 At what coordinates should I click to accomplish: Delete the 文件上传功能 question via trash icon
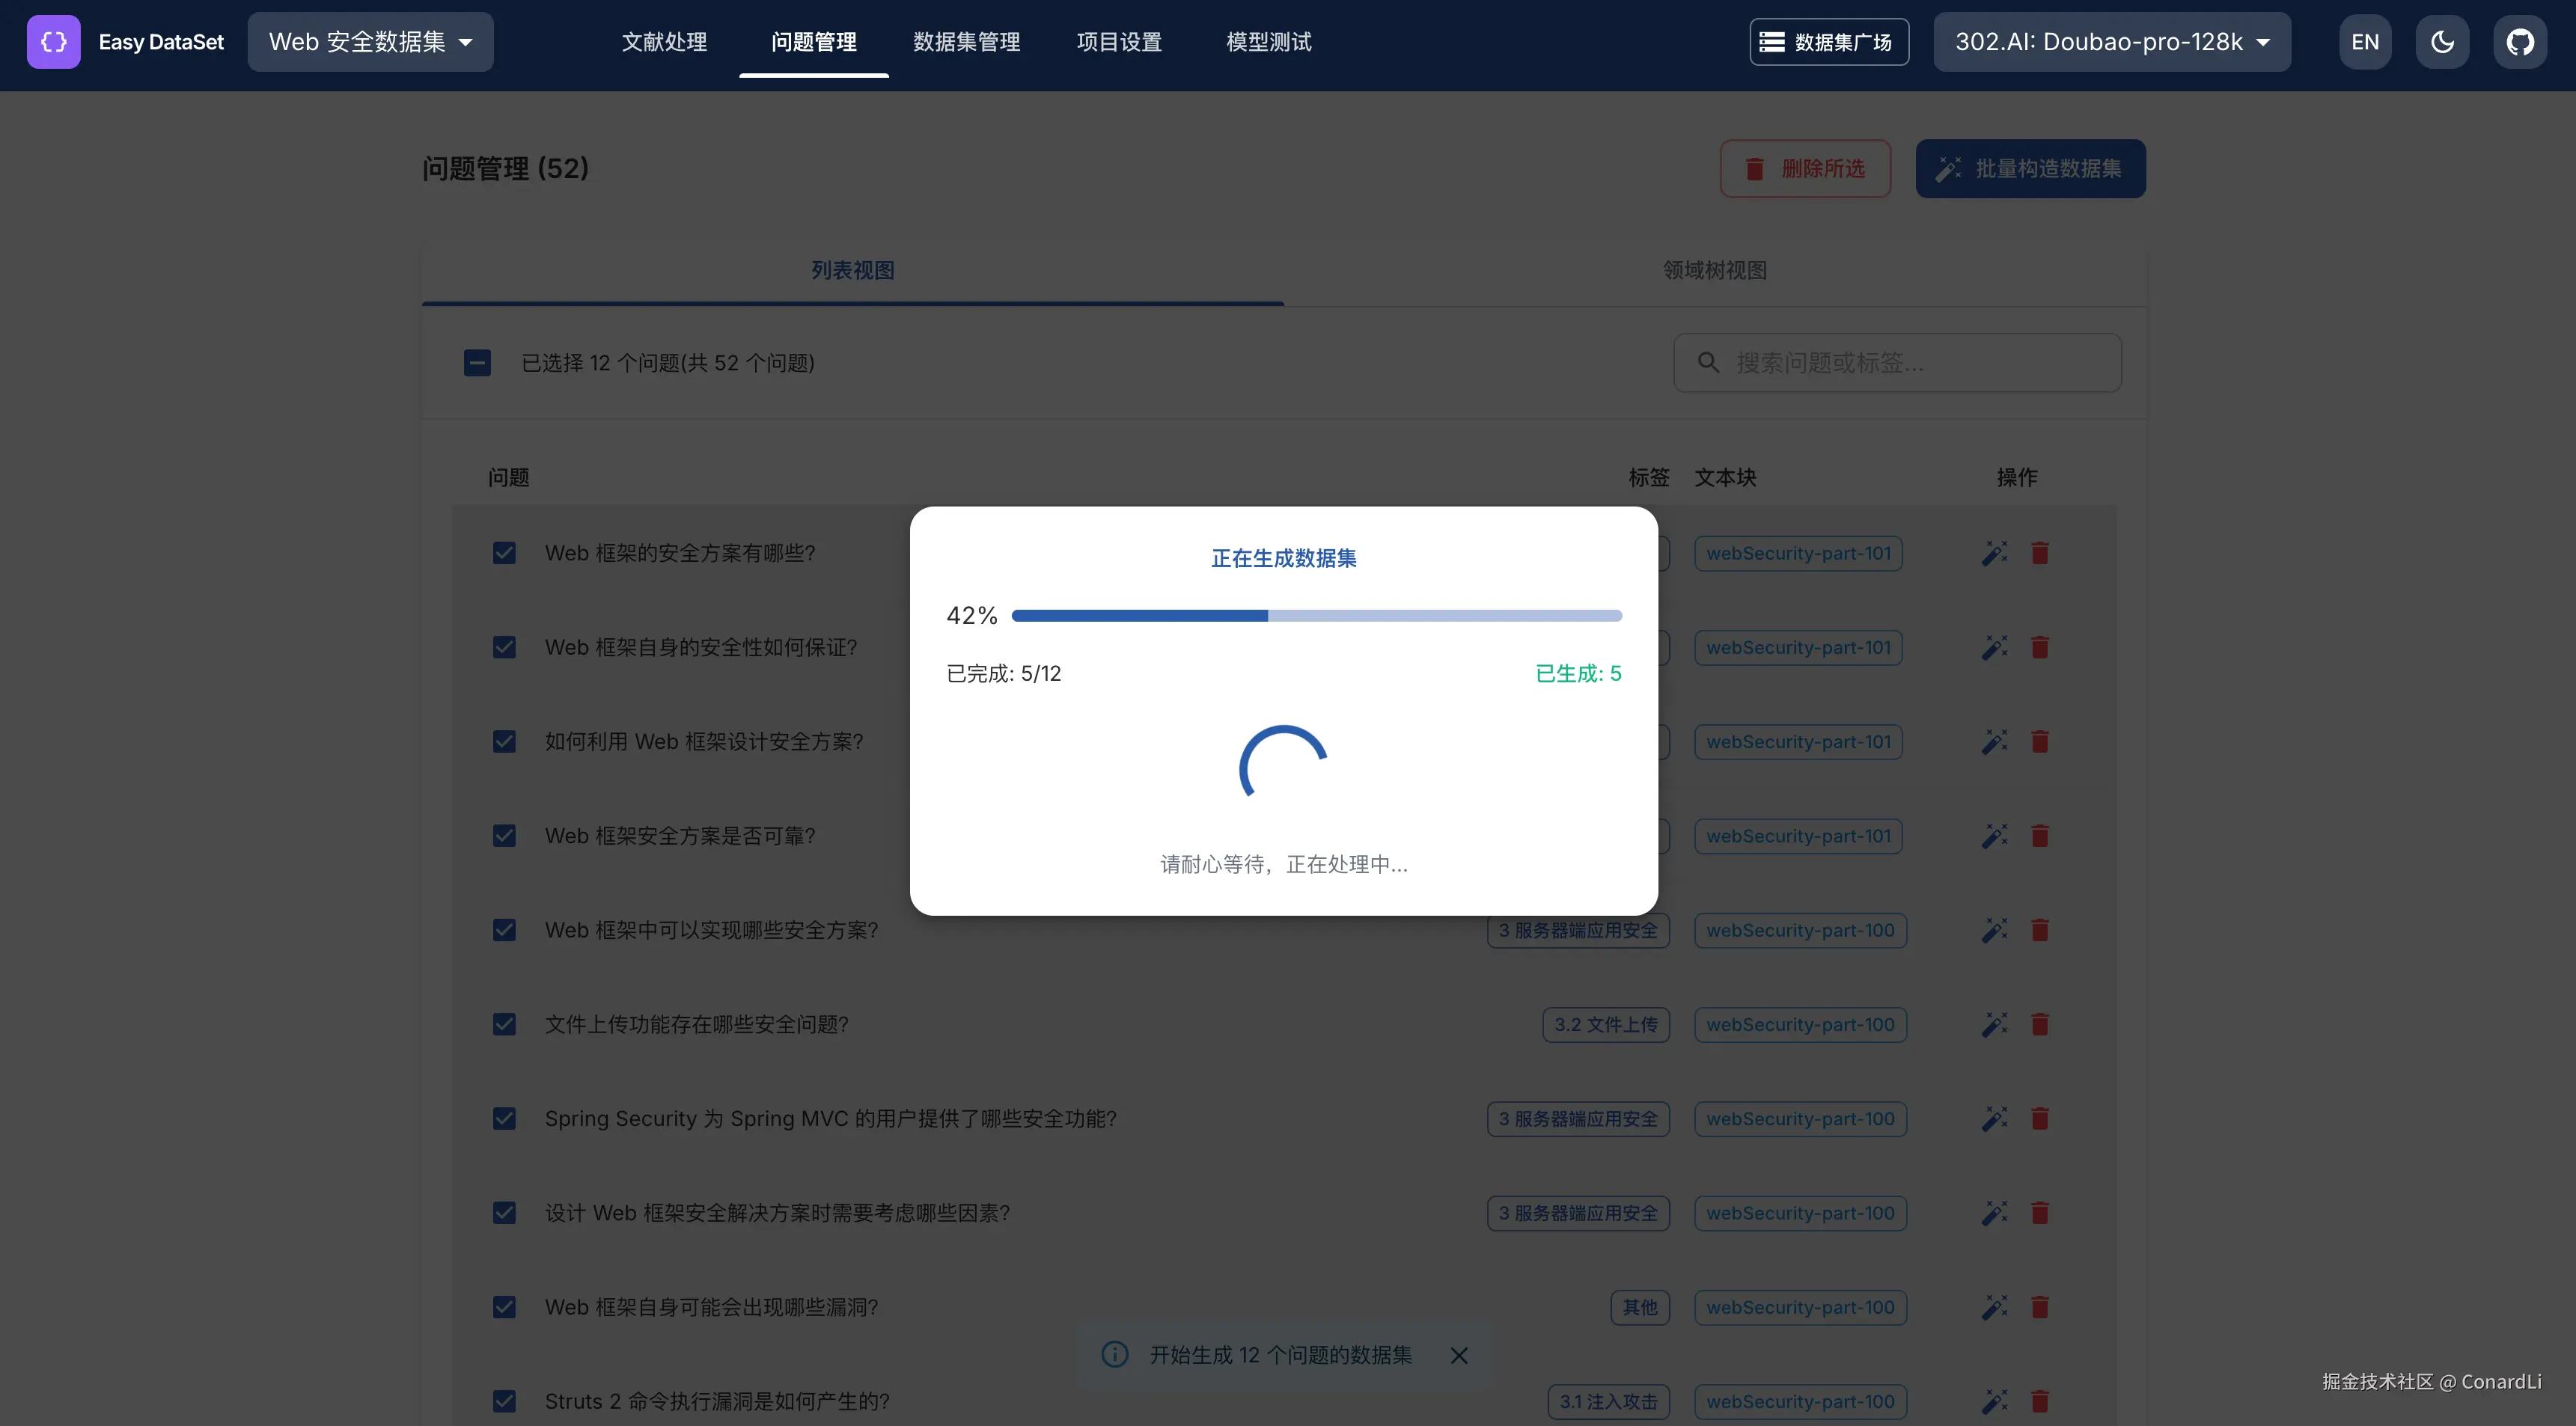(2040, 1024)
